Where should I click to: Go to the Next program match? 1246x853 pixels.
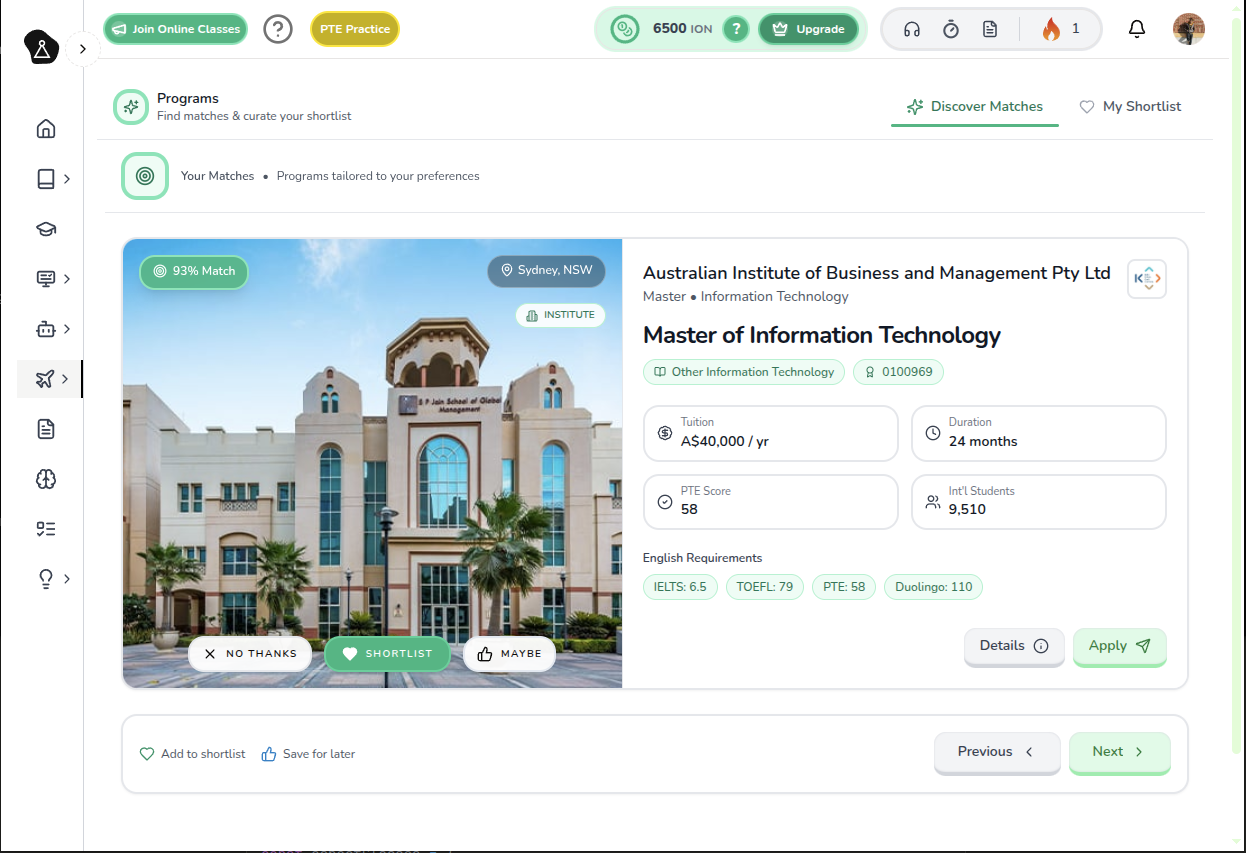pyautogui.click(x=1118, y=752)
